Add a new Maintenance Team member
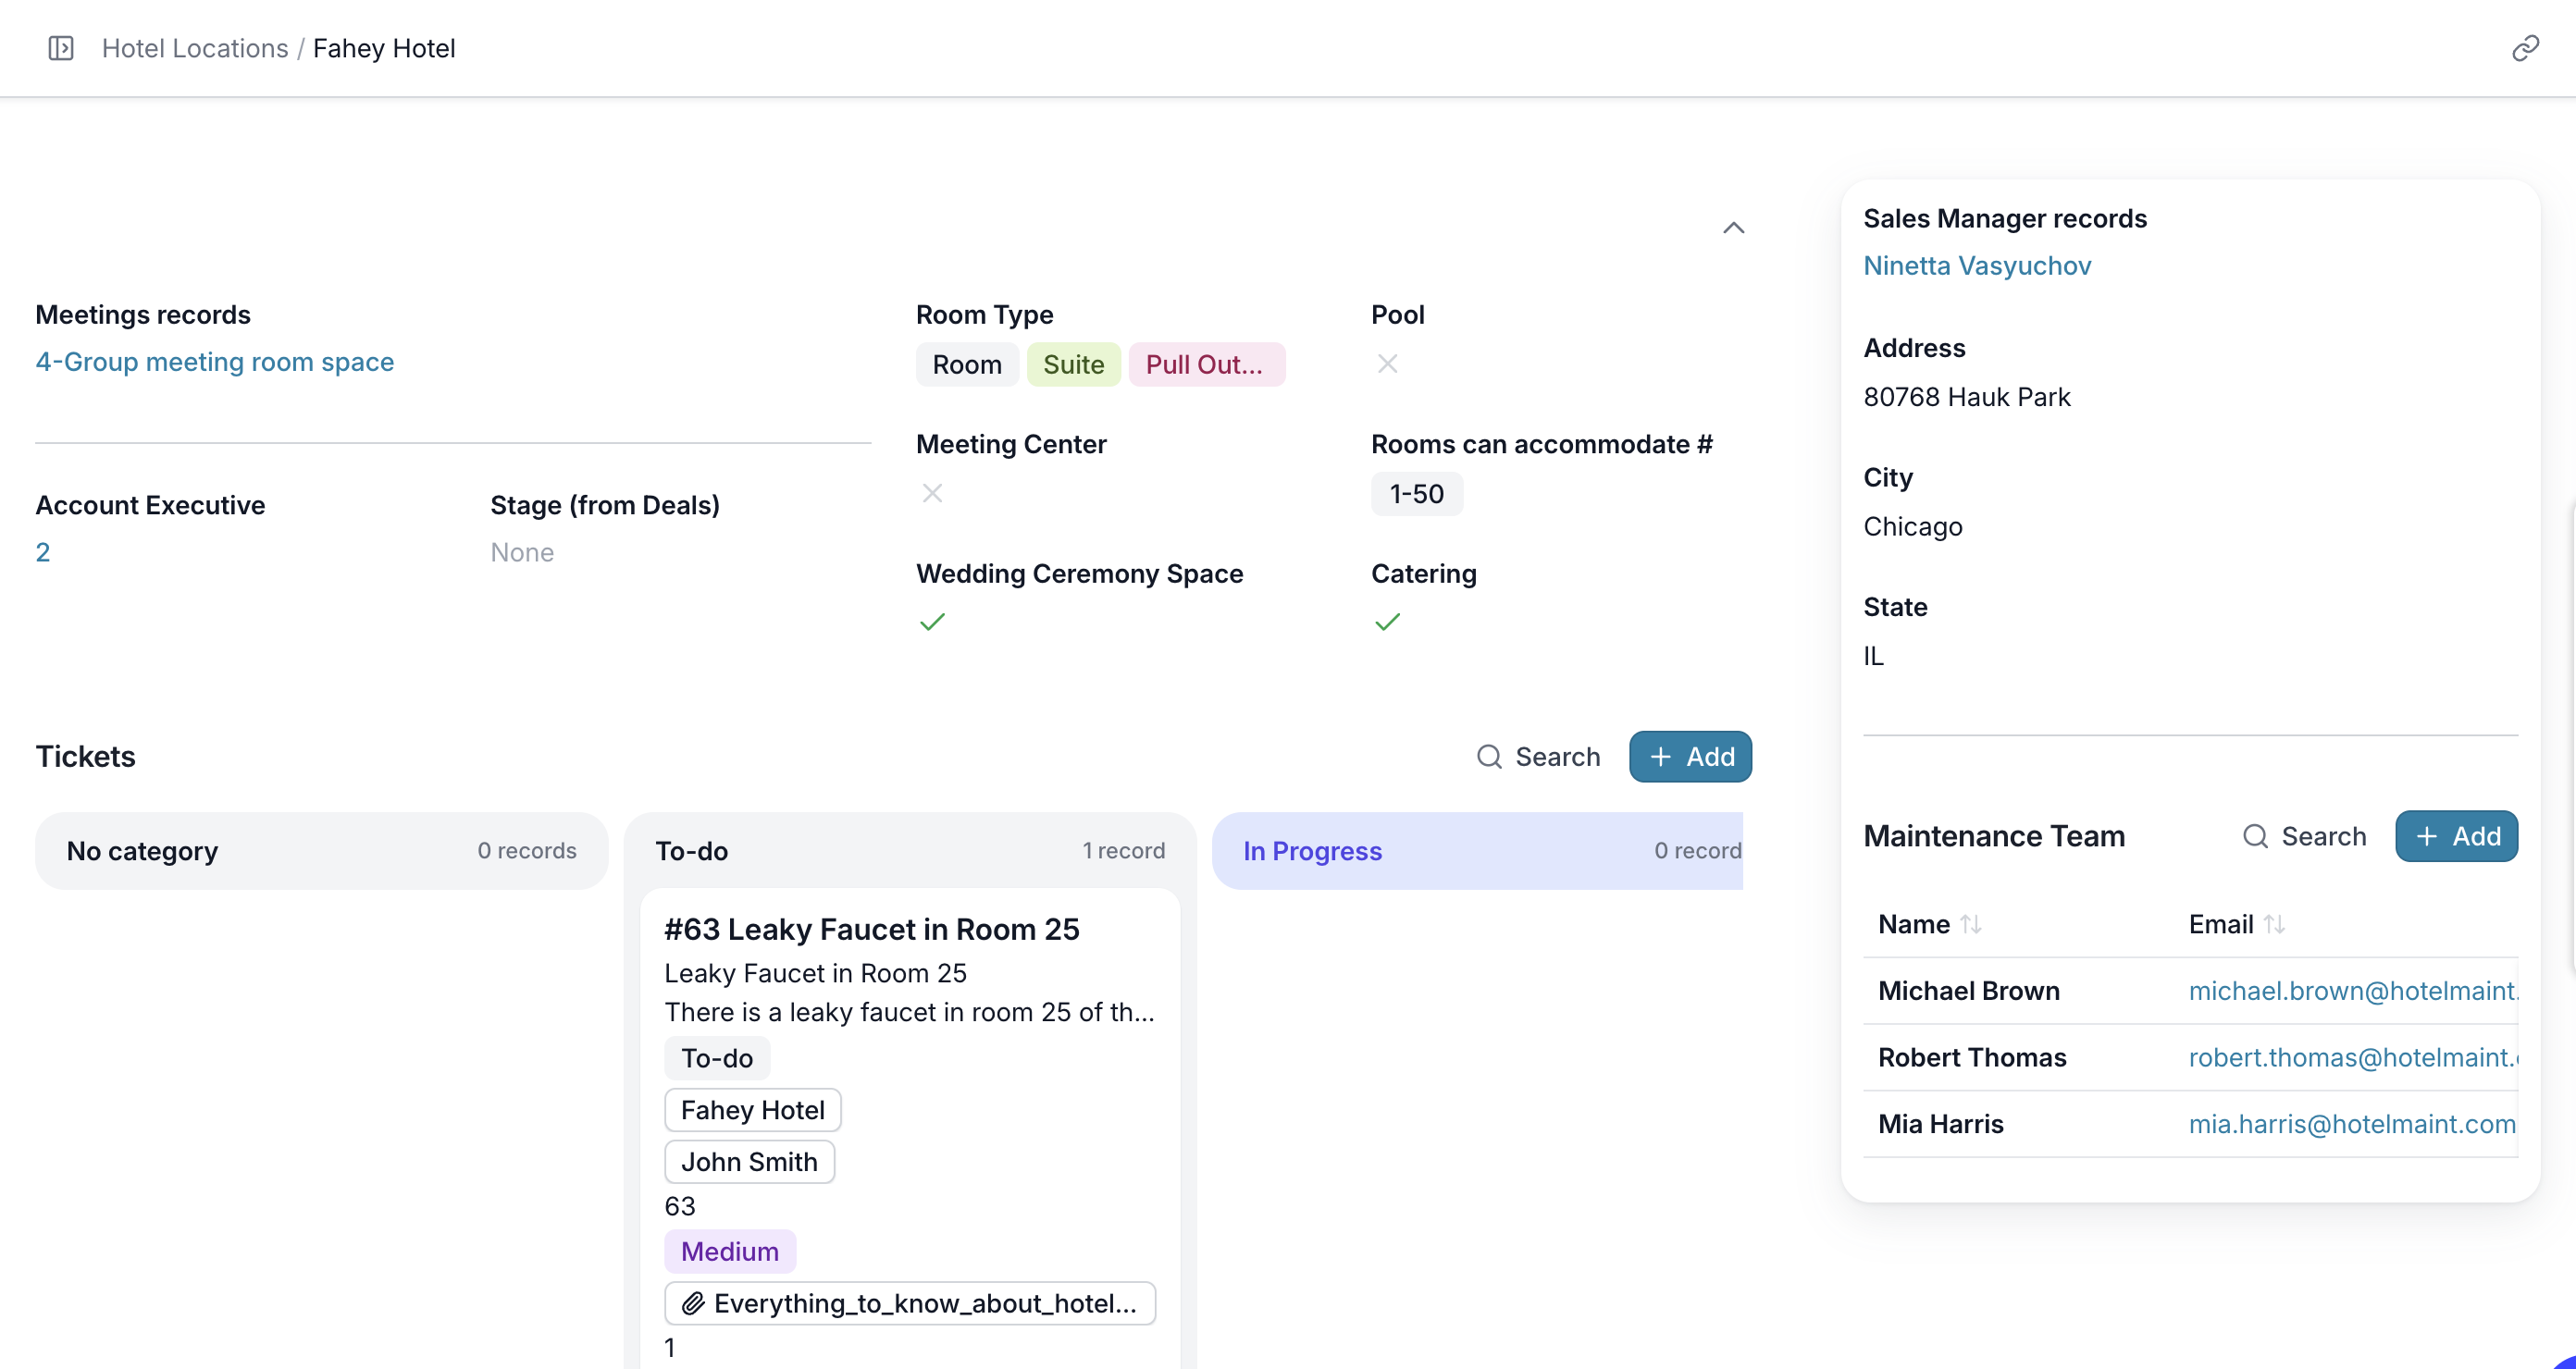Image resolution: width=2576 pixels, height=1369 pixels. [x=2456, y=836]
